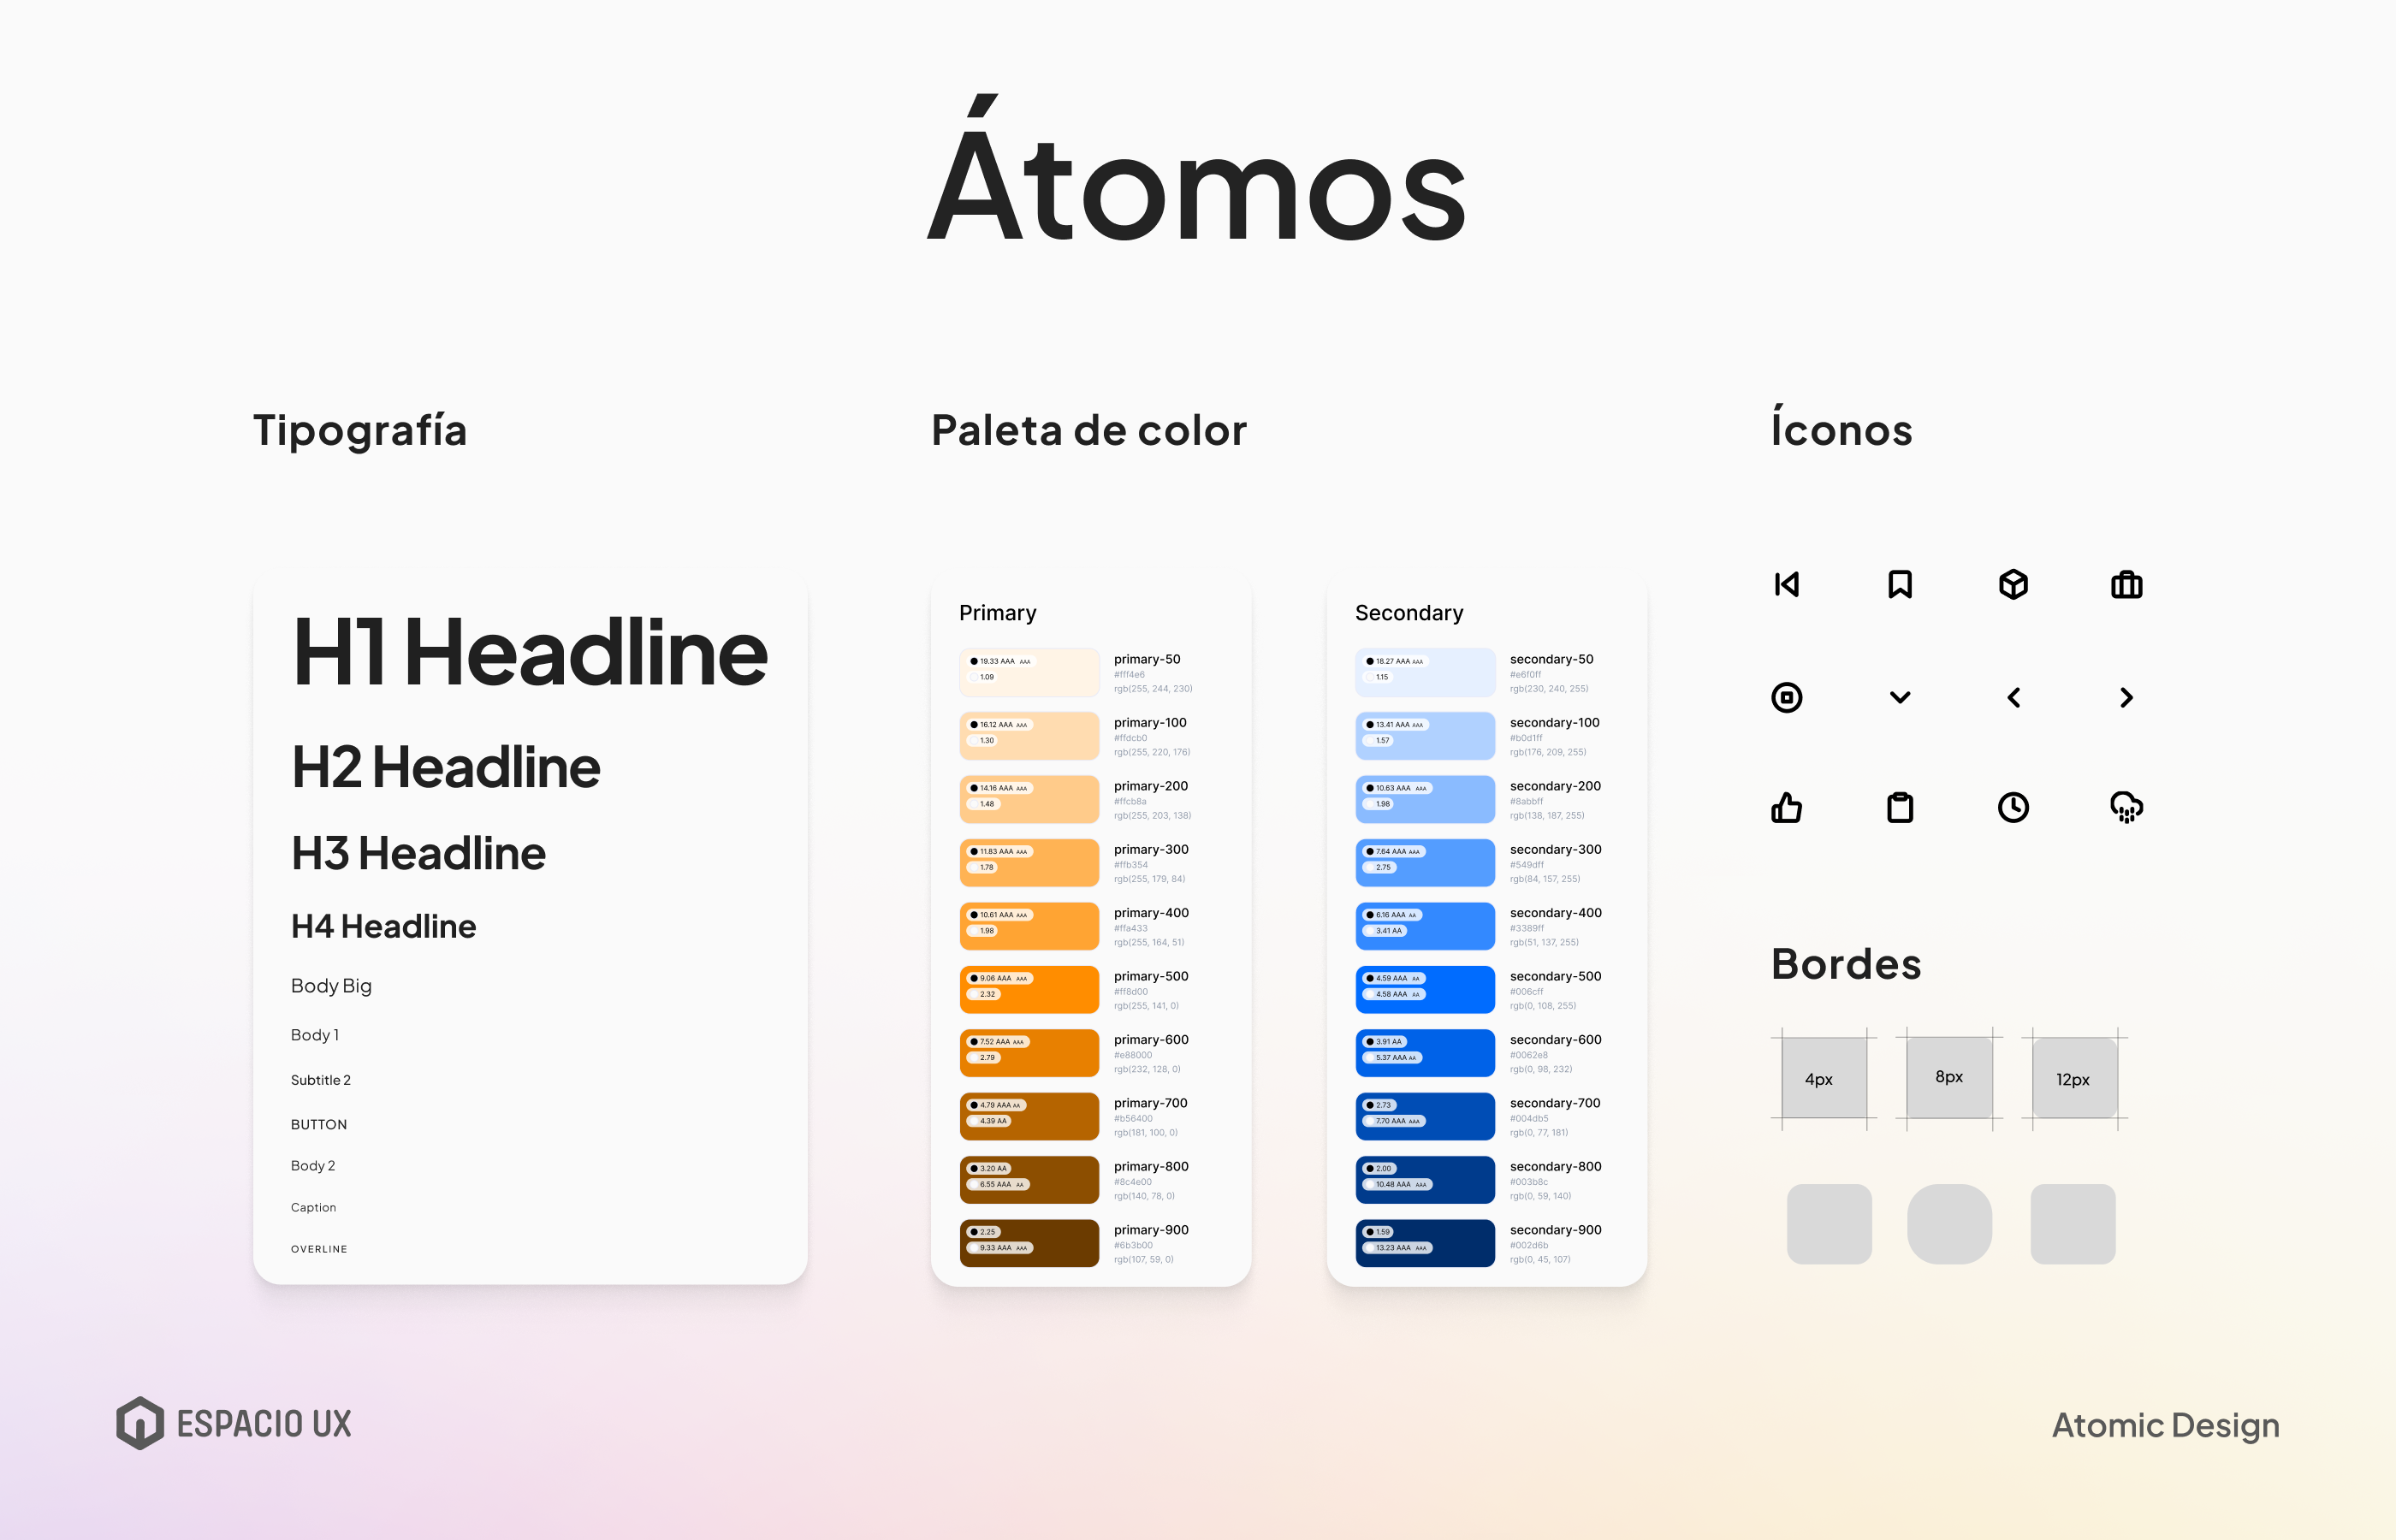Select the primary-50 color swatch
The width and height of the screenshot is (2396, 1540).
(1029, 672)
